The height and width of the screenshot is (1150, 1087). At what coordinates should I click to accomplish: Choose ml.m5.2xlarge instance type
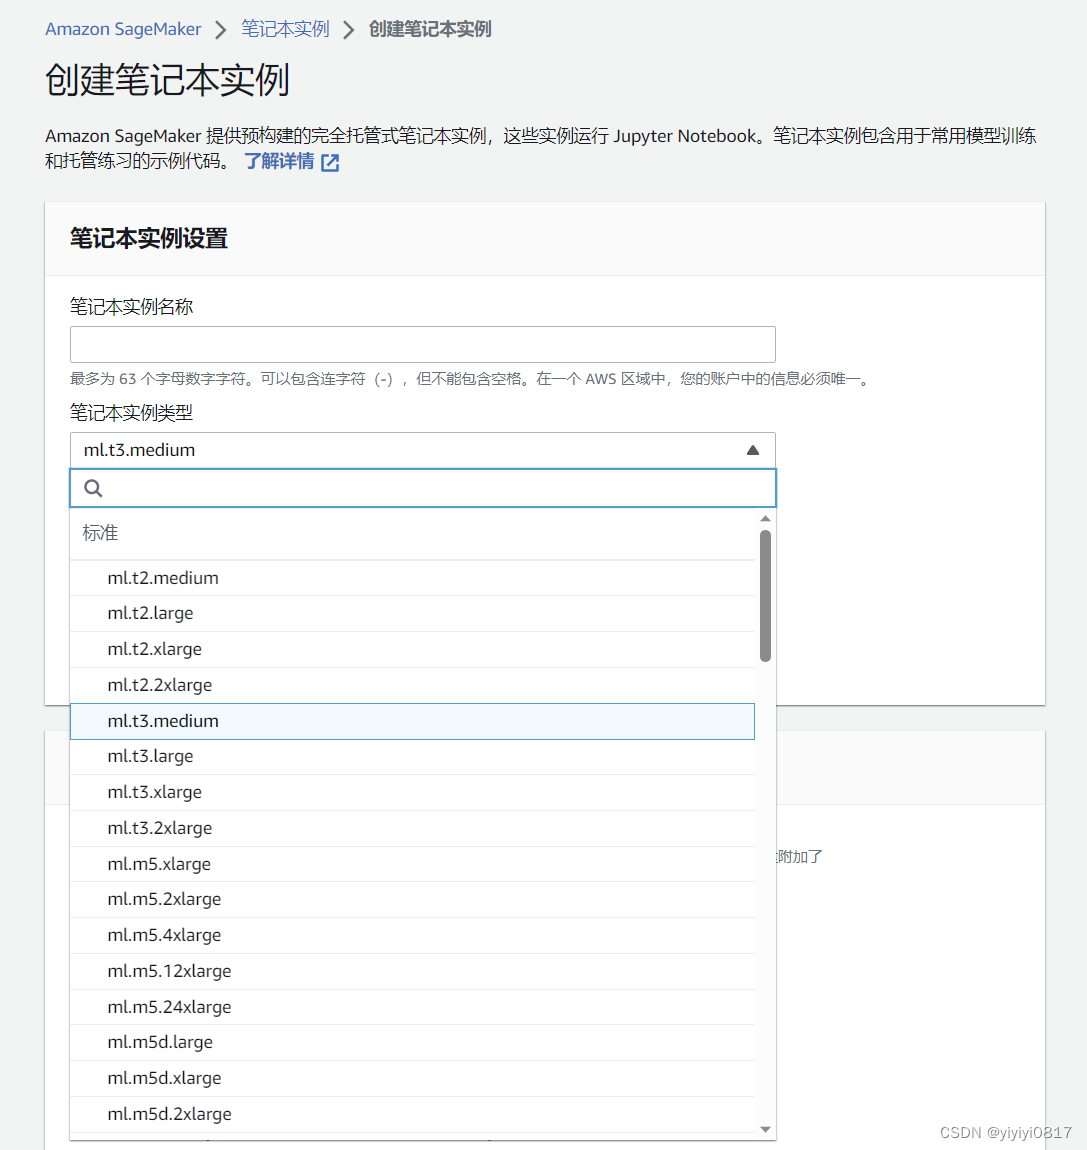pos(412,899)
